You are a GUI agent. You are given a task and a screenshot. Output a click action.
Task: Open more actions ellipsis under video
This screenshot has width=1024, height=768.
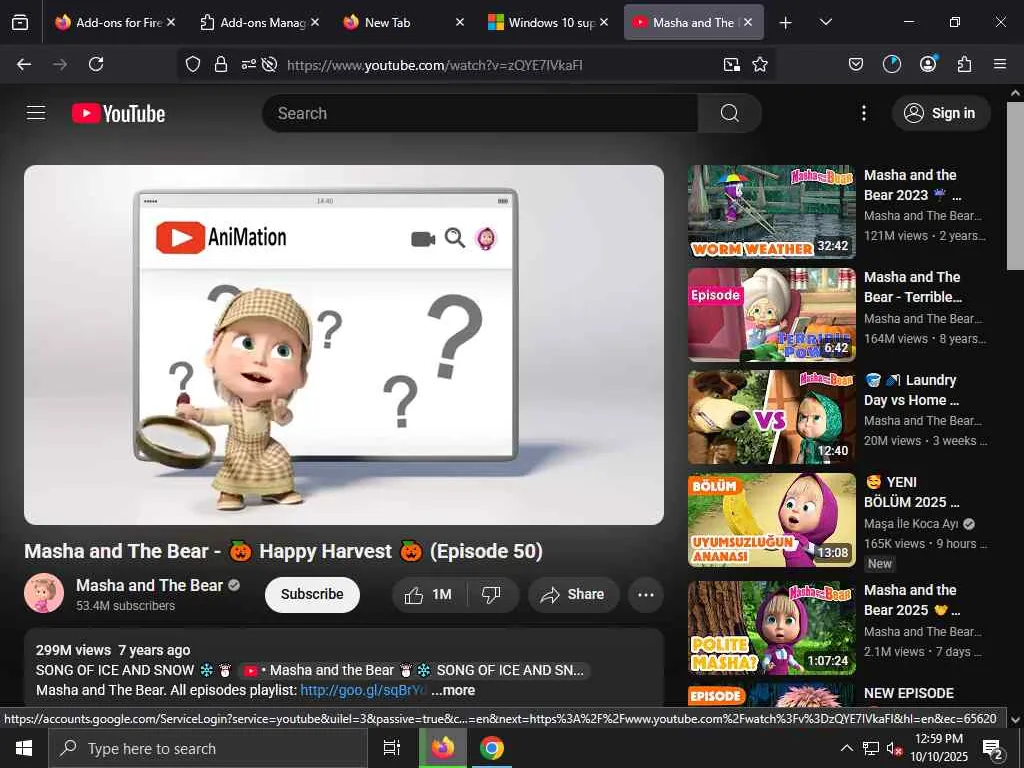click(645, 595)
